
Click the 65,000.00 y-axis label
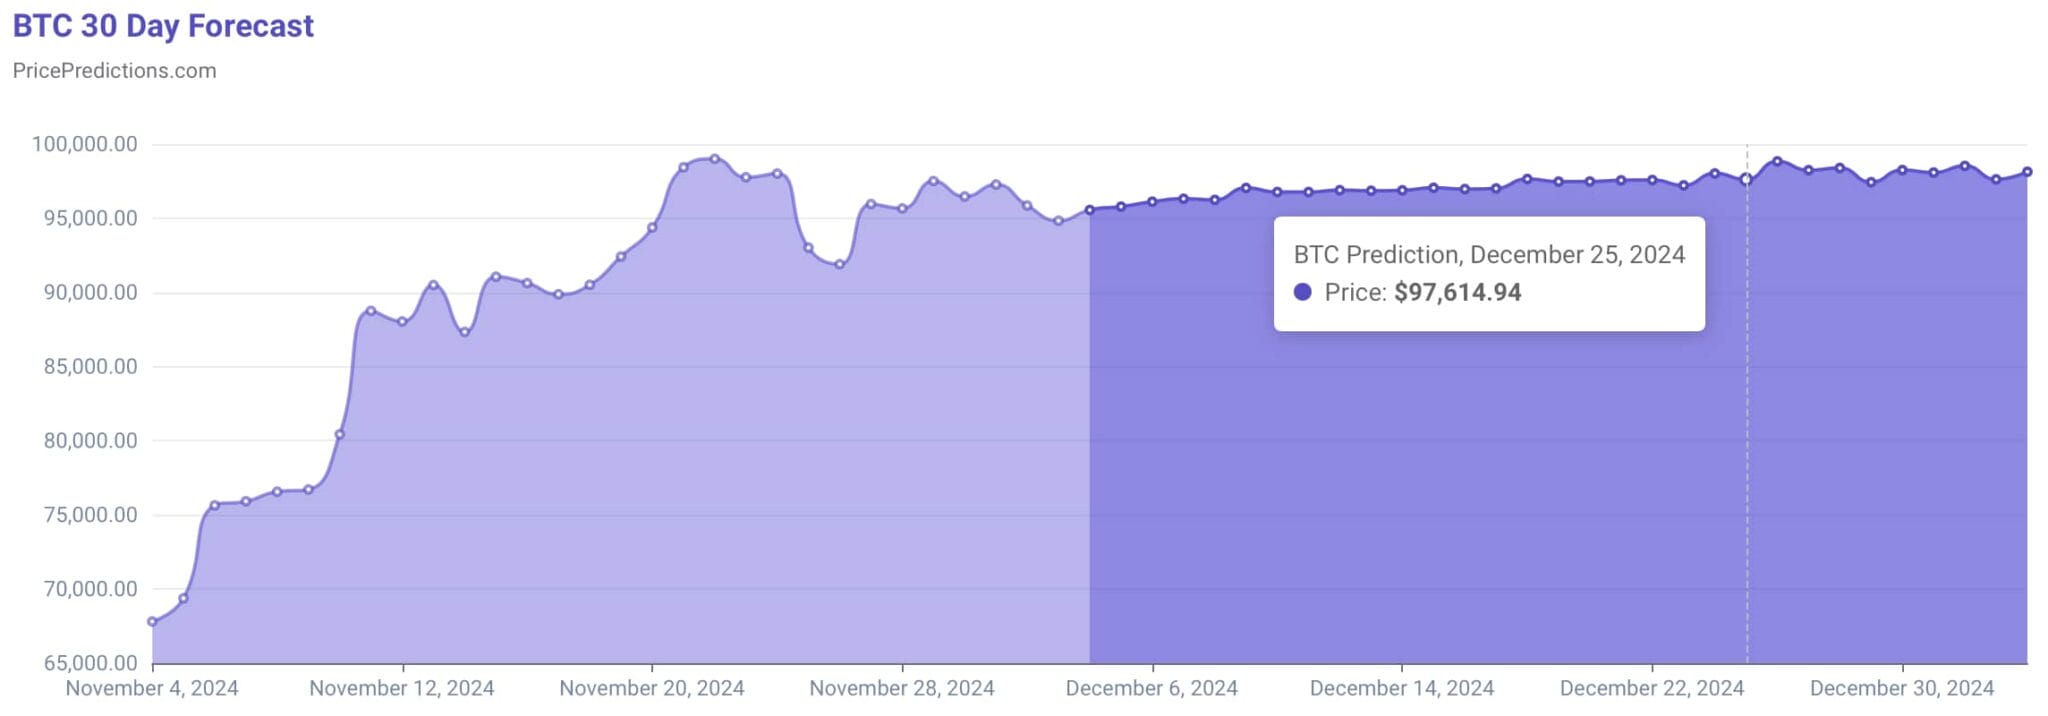pos(90,663)
